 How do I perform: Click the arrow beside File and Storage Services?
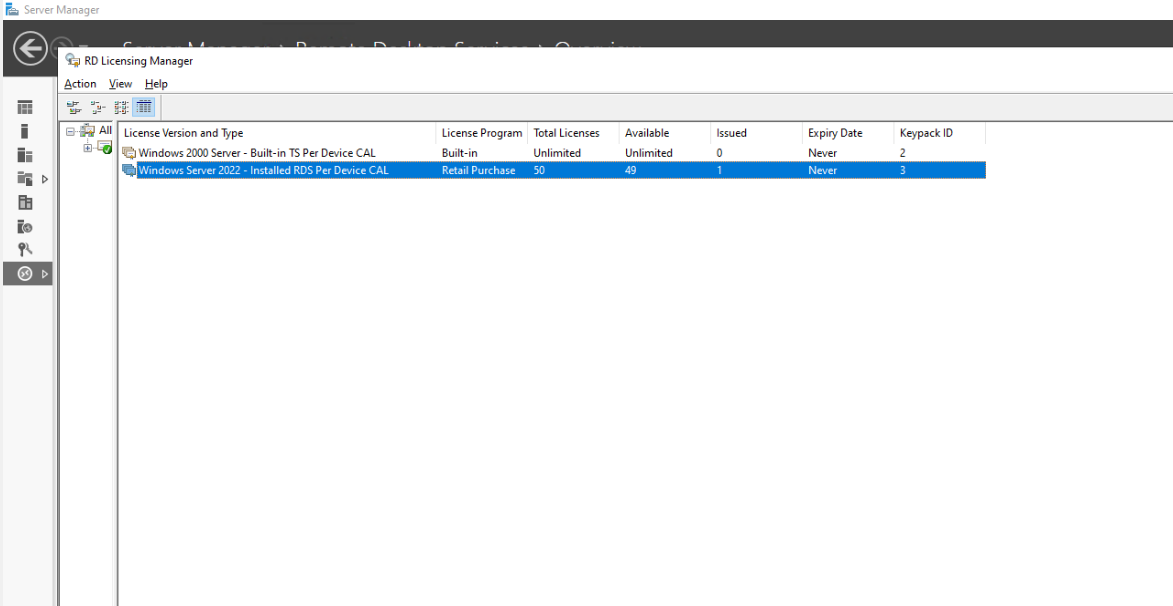(x=45, y=178)
